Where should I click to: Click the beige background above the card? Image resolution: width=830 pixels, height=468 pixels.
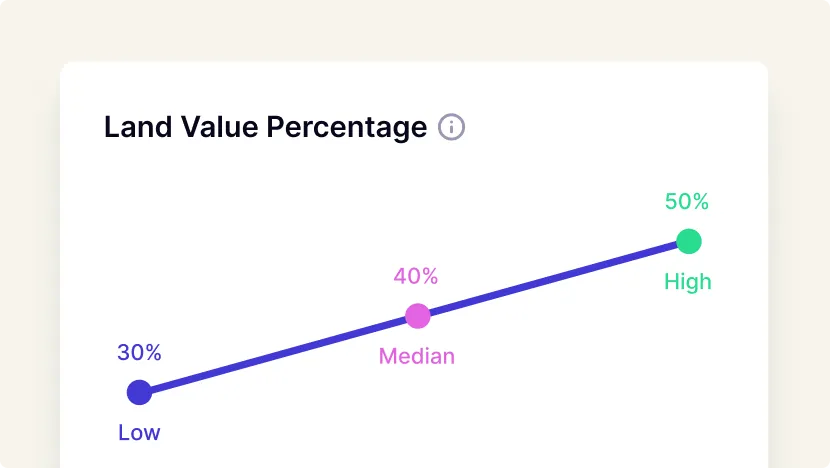click(415, 30)
